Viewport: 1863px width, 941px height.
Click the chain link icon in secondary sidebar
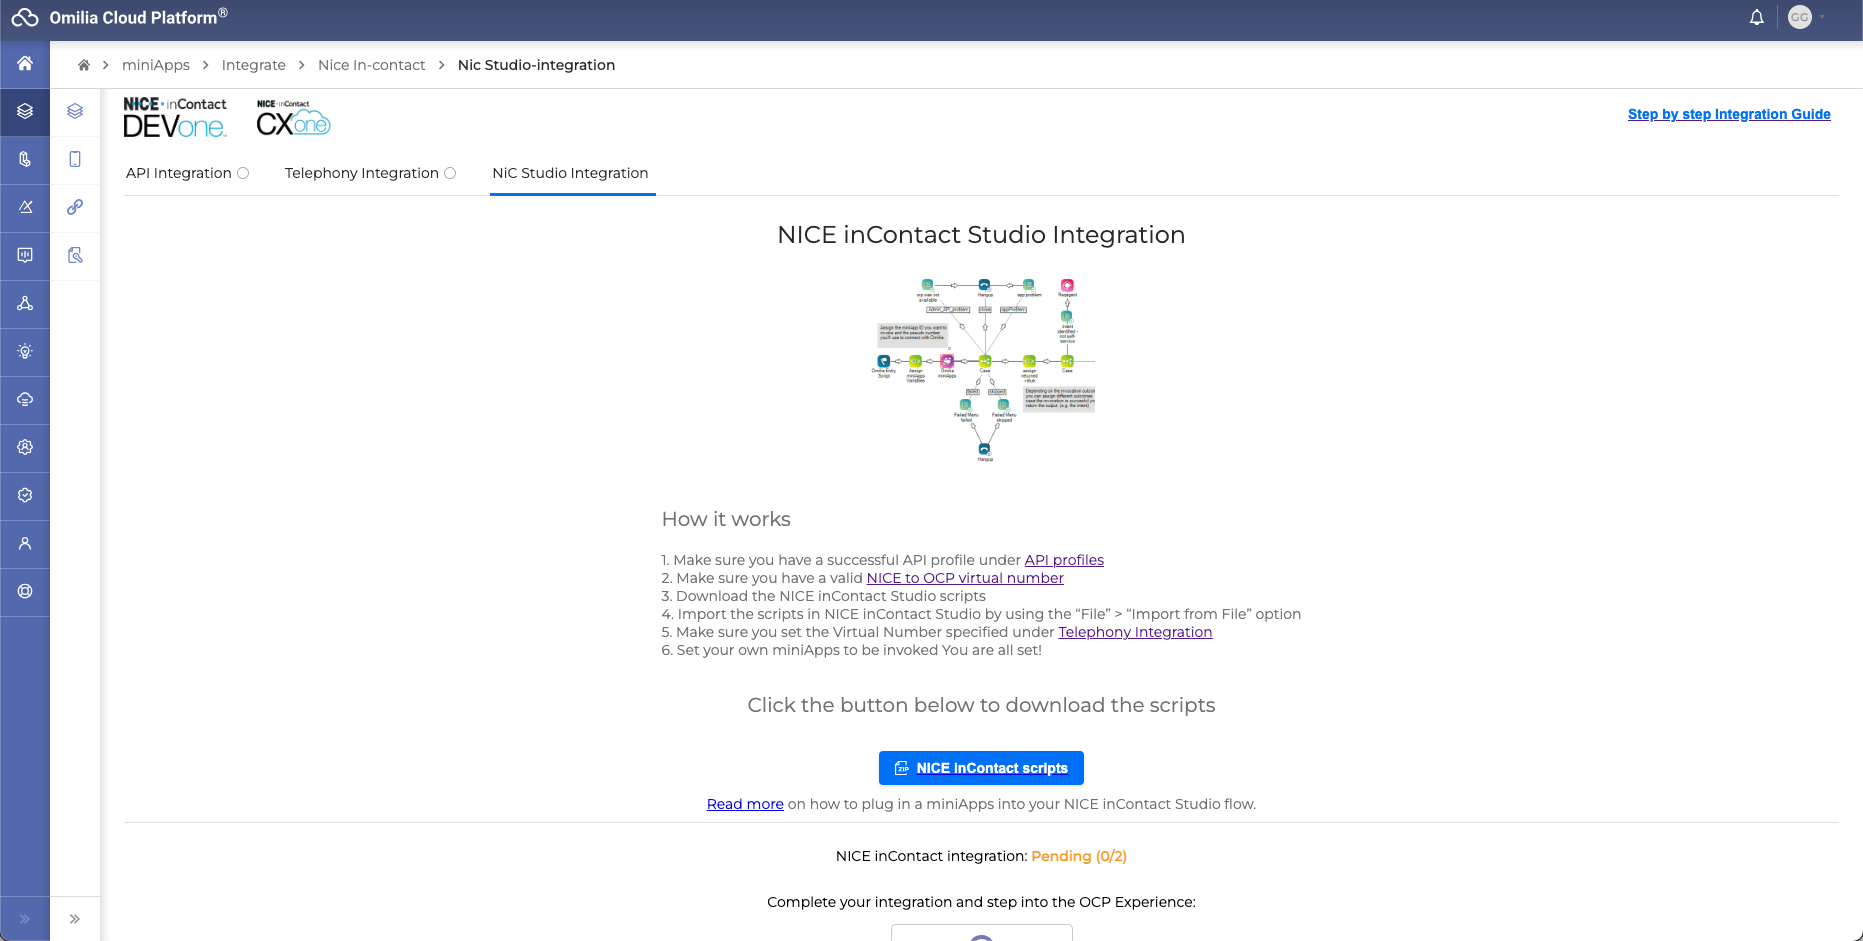click(x=75, y=207)
